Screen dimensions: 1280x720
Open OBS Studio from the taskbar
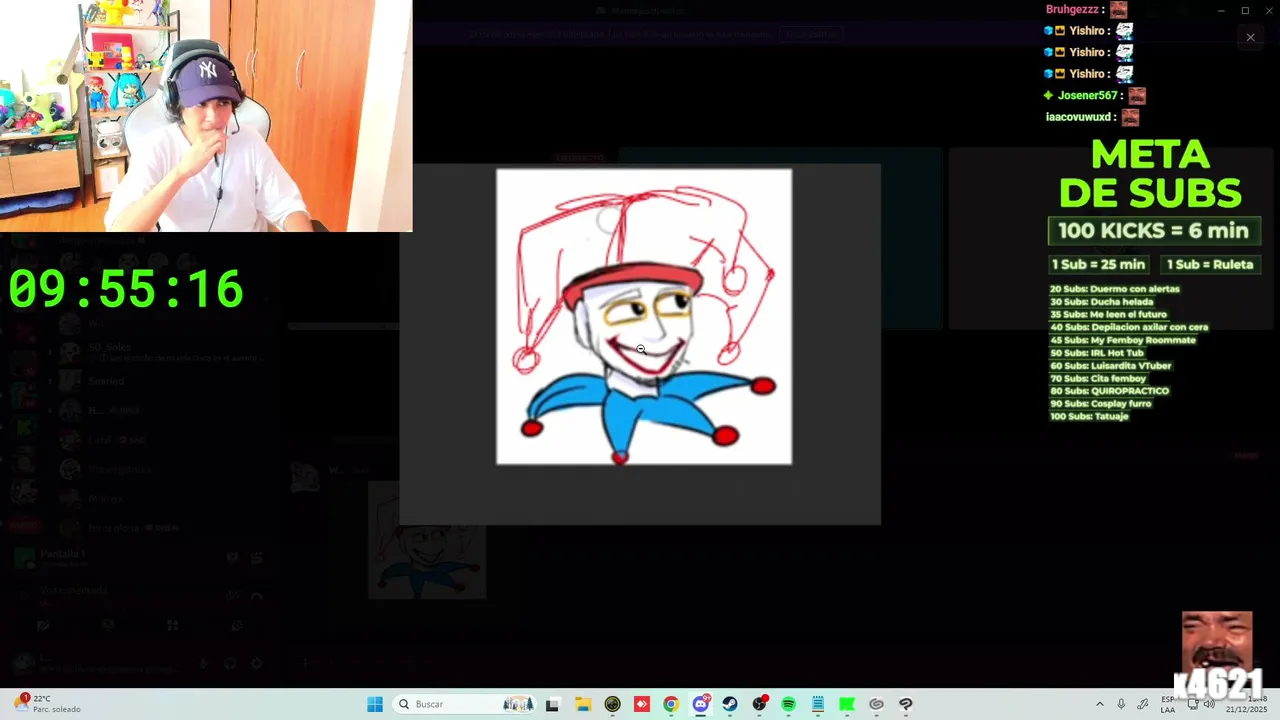(760, 704)
